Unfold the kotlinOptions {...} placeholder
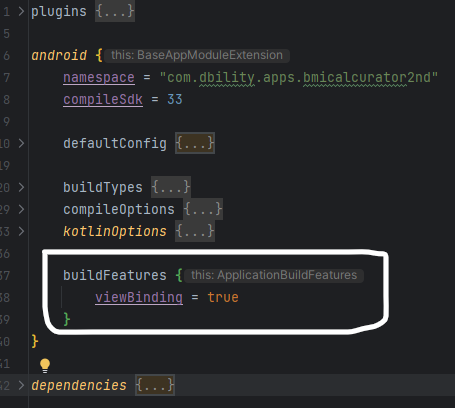455x408 pixels. click(x=195, y=231)
